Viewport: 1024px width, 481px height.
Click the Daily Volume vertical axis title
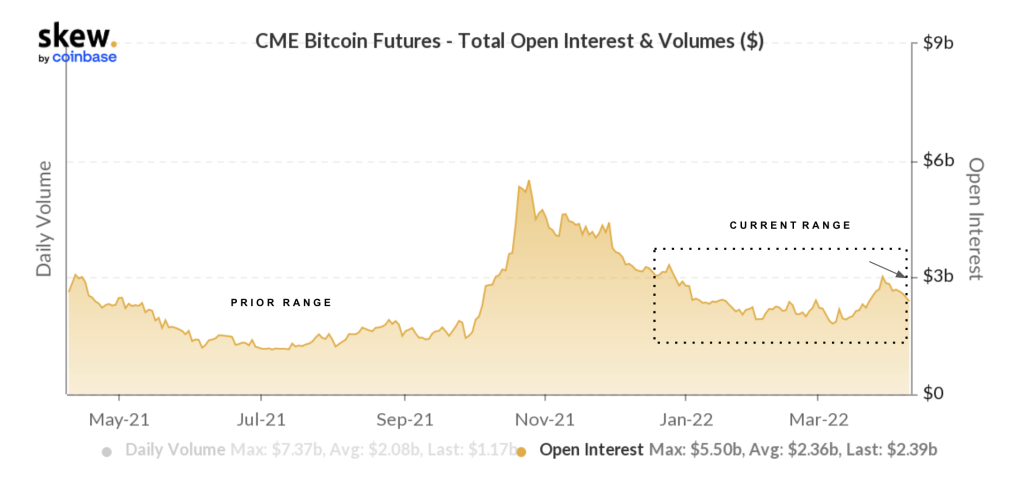pyautogui.click(x=45, y=220)
